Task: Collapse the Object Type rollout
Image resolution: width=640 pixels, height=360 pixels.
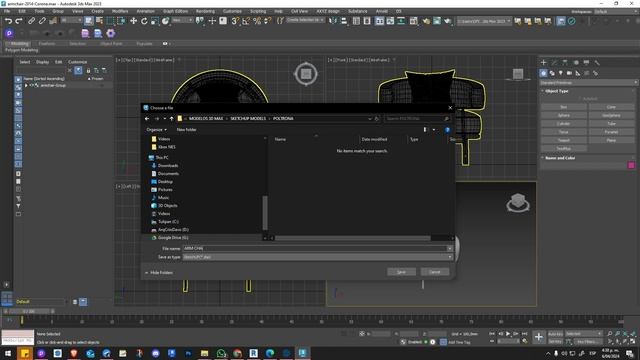Action: tap(557, 91)
